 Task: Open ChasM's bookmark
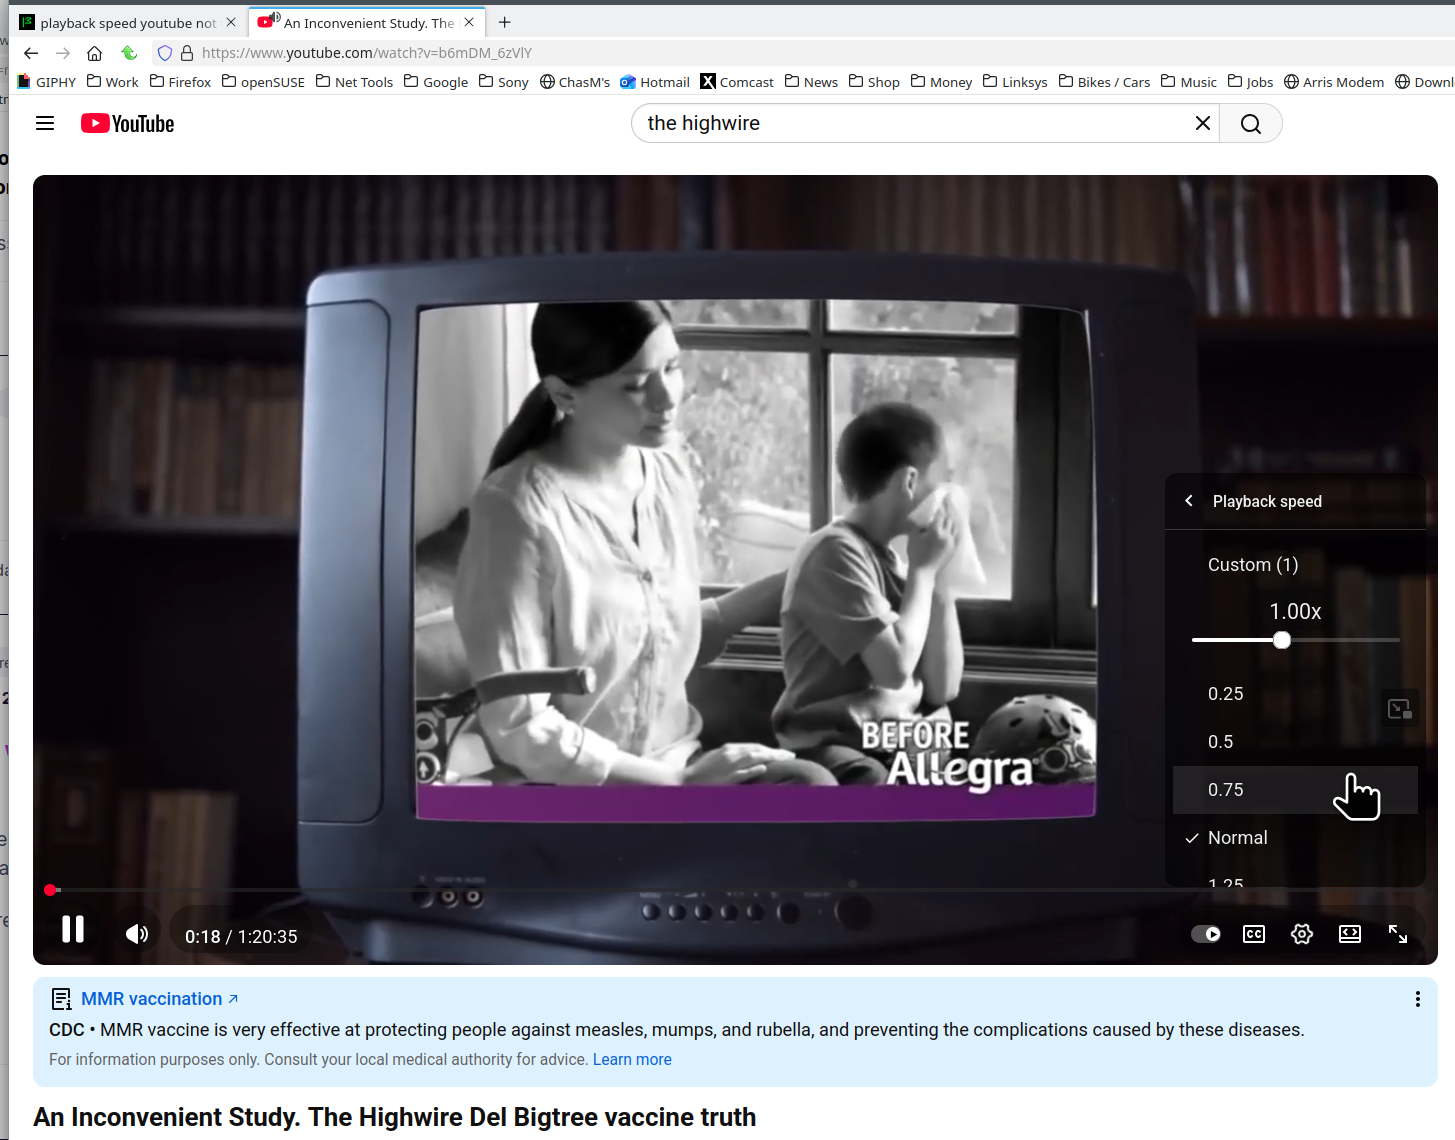(x=575, y=82)
